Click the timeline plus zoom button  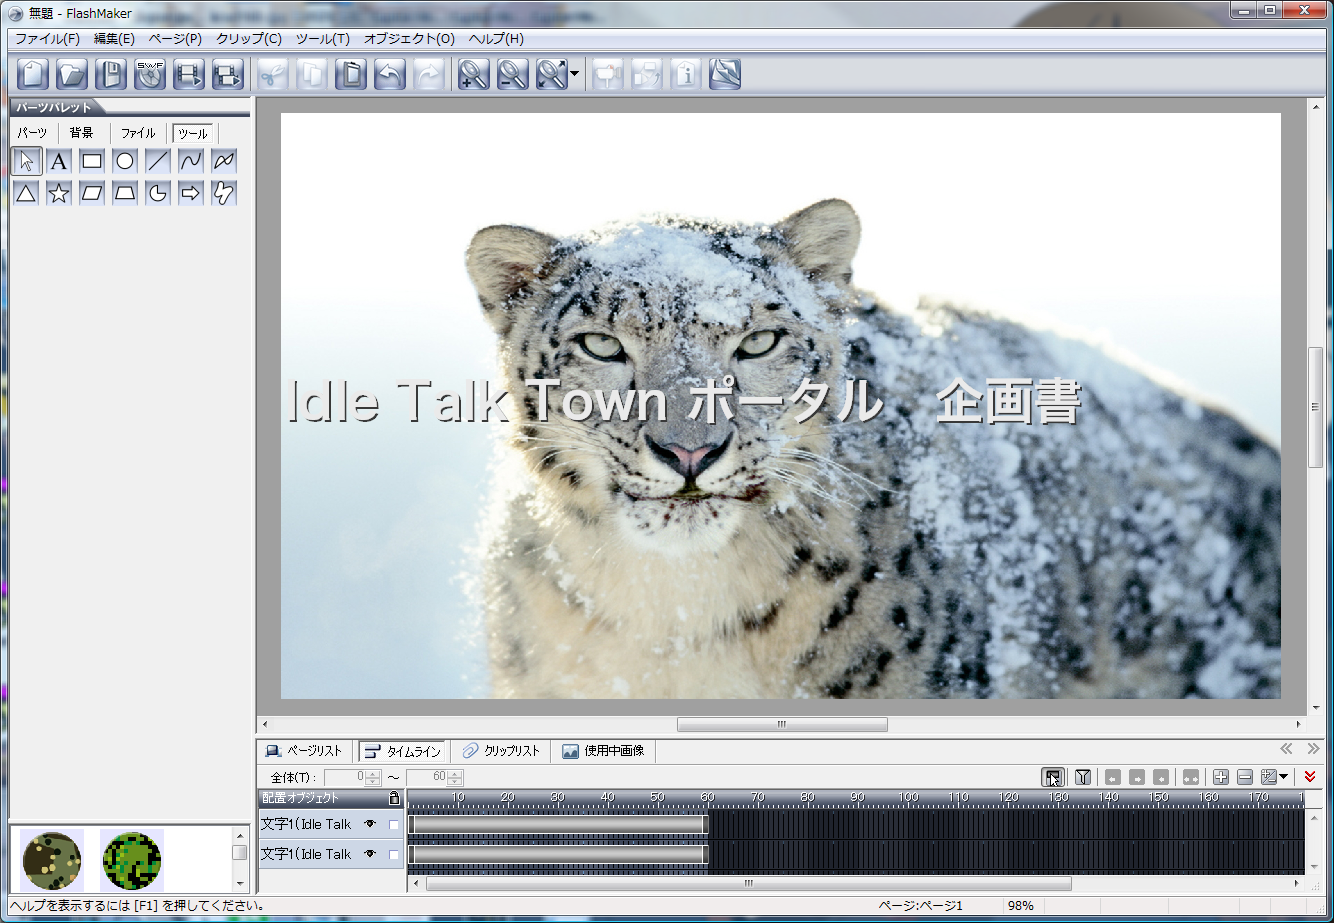pos(1220,777)
